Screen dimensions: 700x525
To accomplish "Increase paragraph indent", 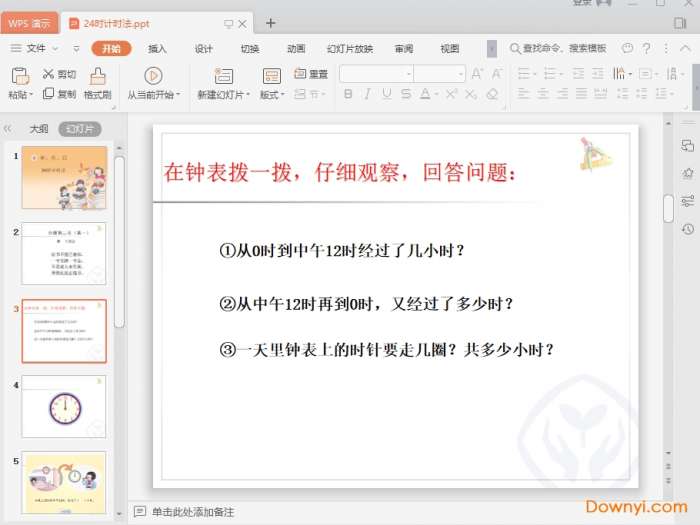I will pyautogui.click(x=598, y=74).
